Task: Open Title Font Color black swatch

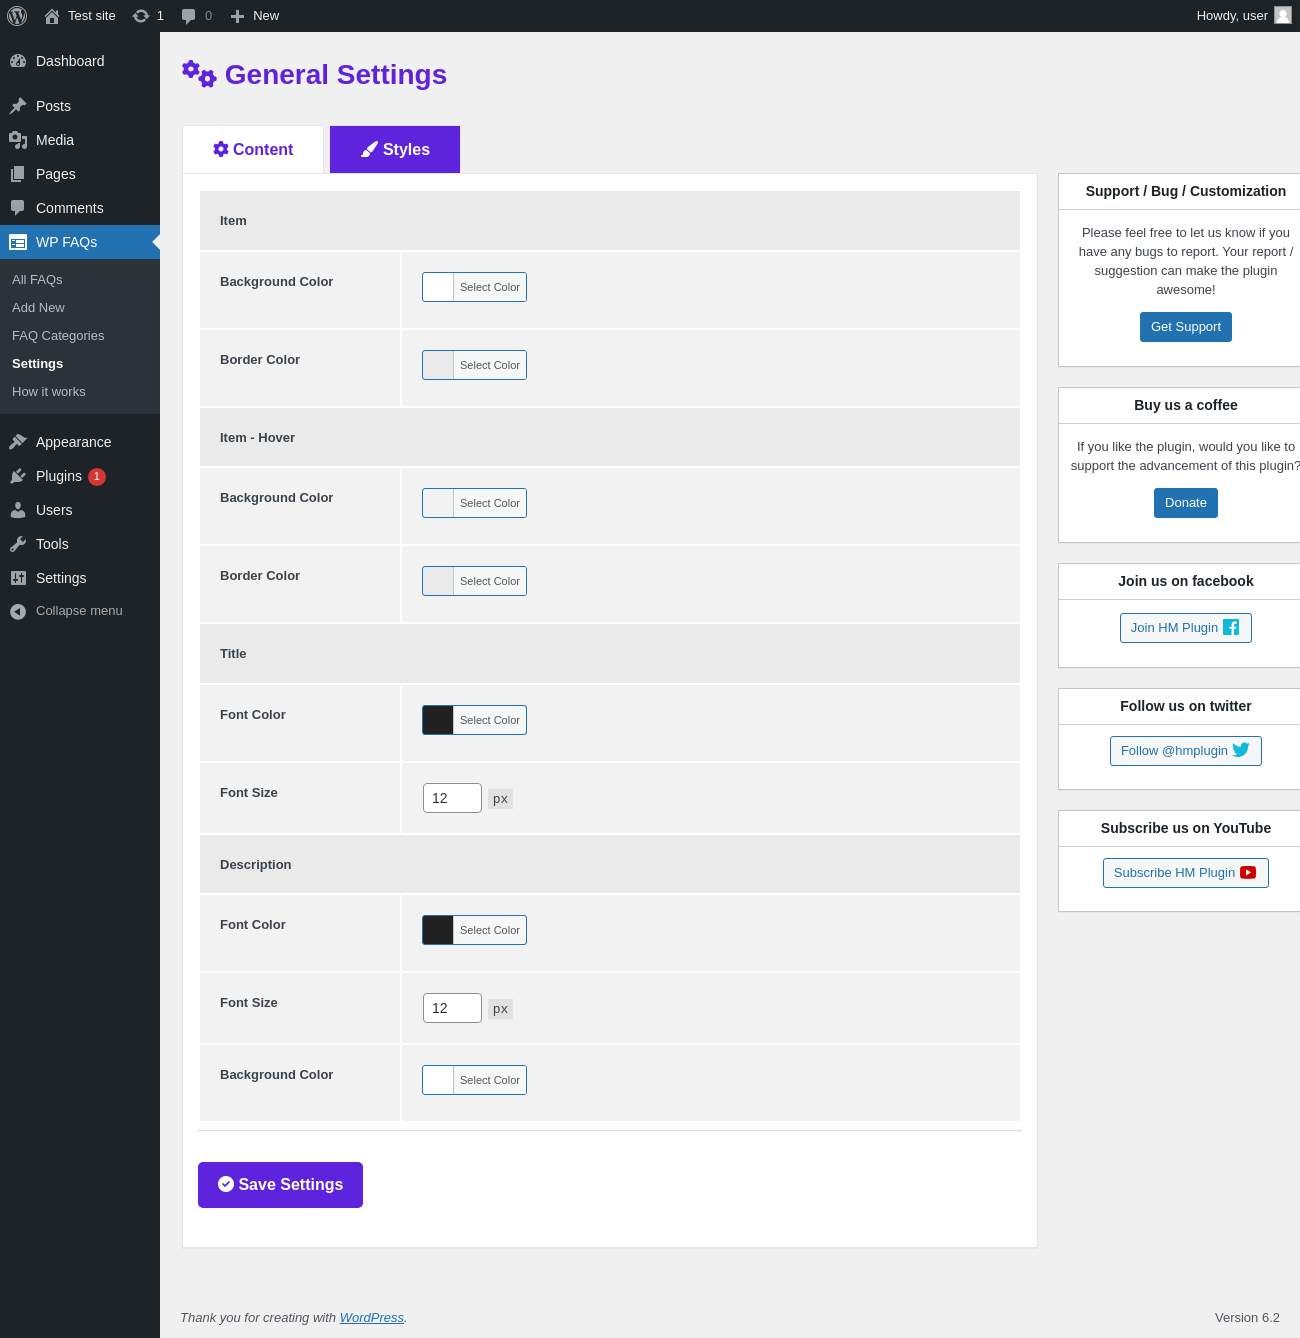Action: pyautogui.click(x=438, y=720)
